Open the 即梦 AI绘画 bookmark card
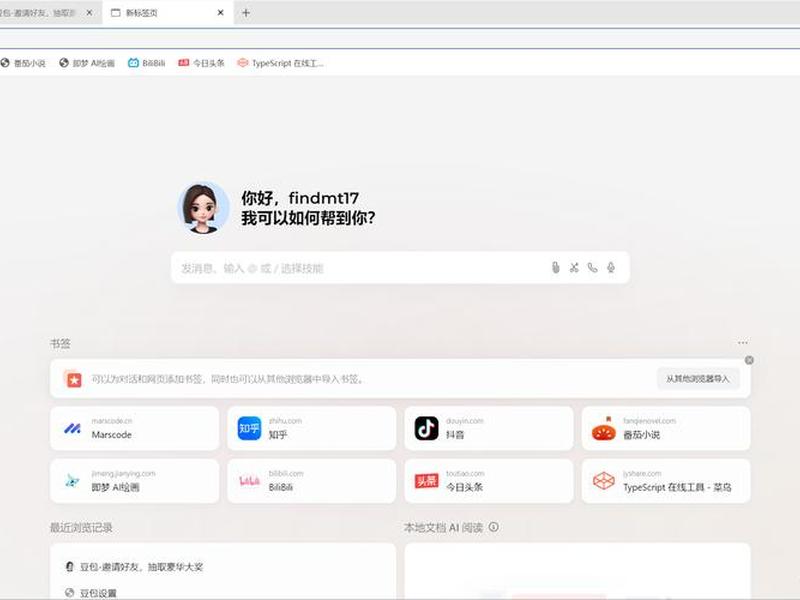Image resolution: width=800 pixels, height=600 pixels. click(x=135, y=481)
